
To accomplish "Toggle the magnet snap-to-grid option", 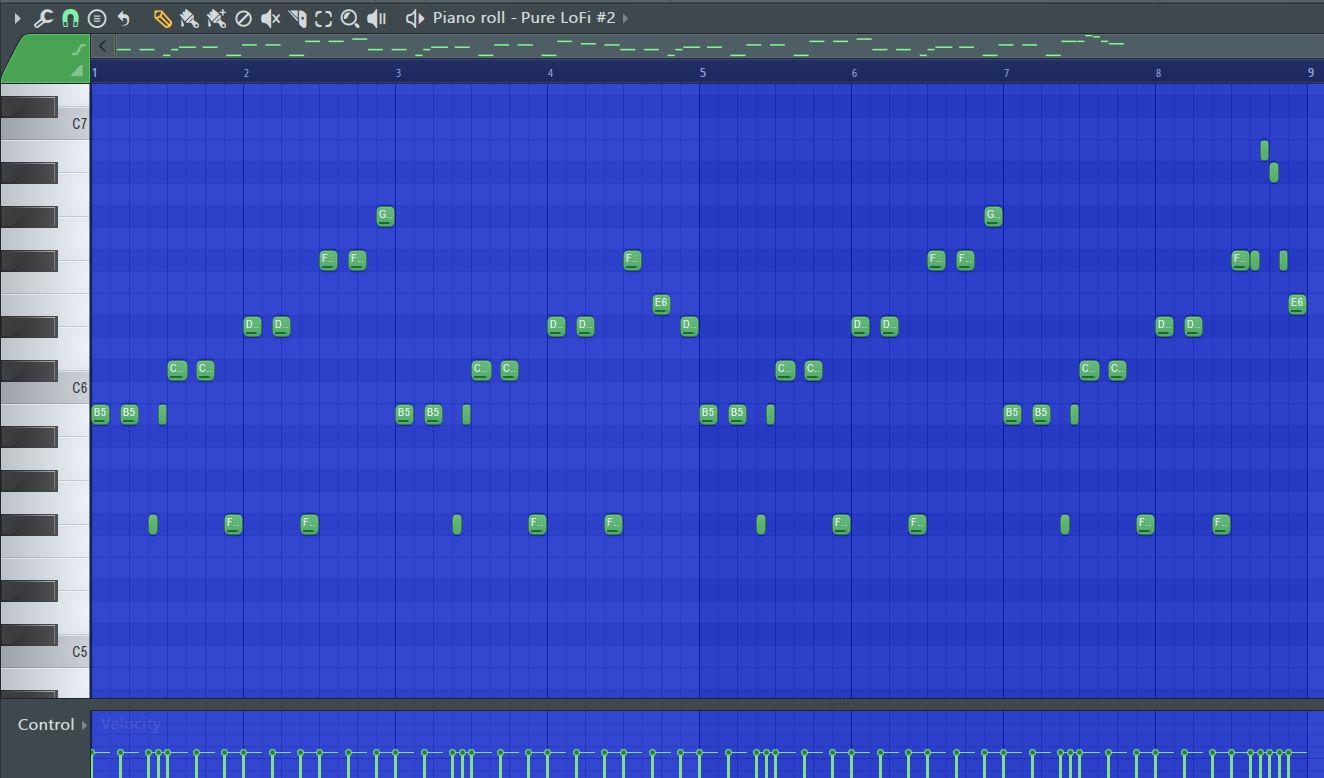I will (x=70, y=18).
